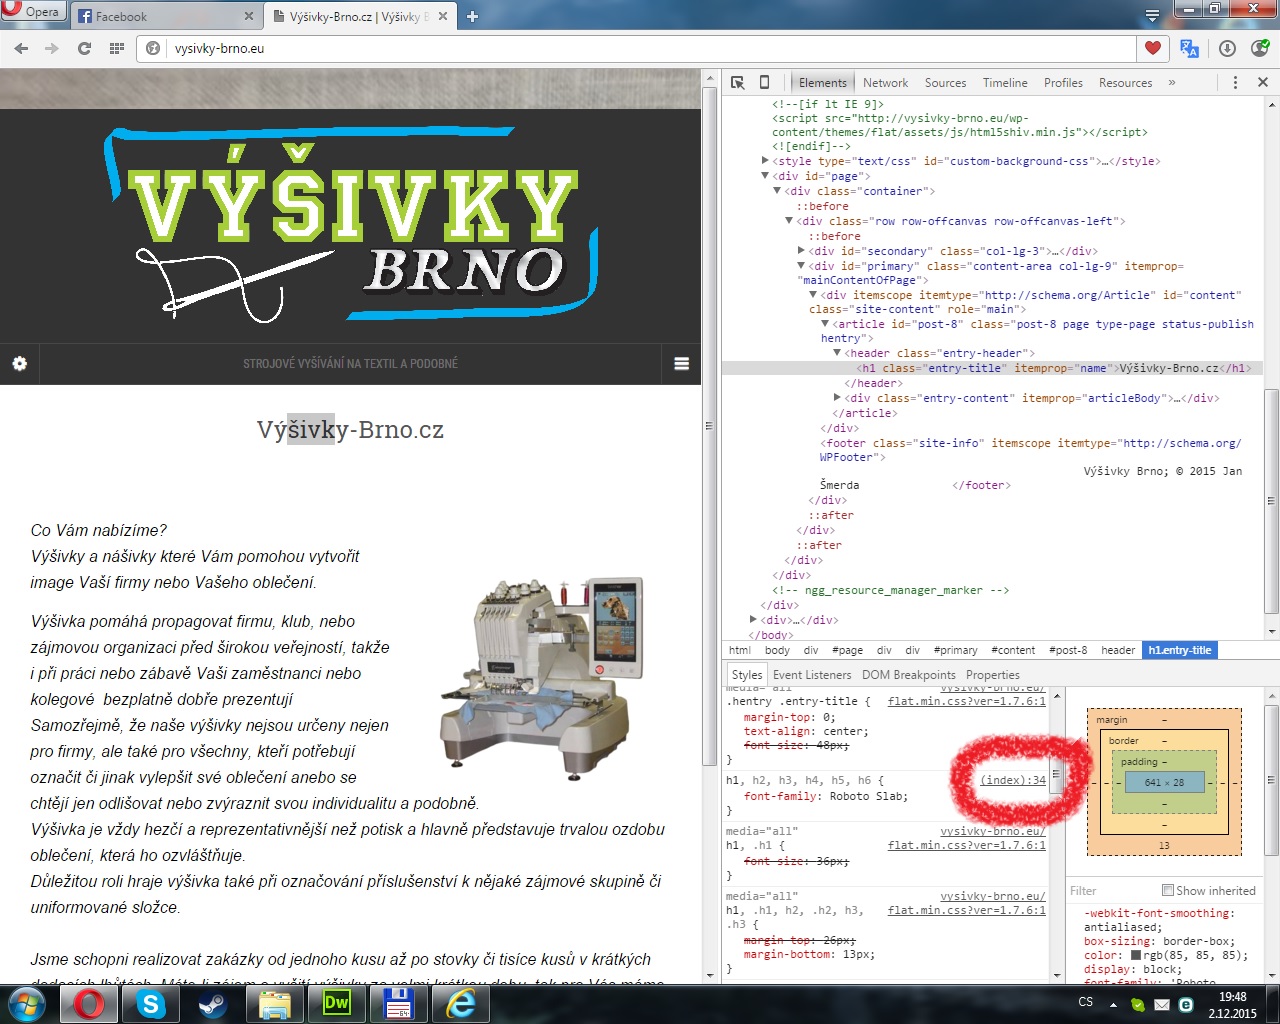Screen dimensions: 1280x1024
Task: Expand the custom-background-css style node
Action: tap(765, 161)
